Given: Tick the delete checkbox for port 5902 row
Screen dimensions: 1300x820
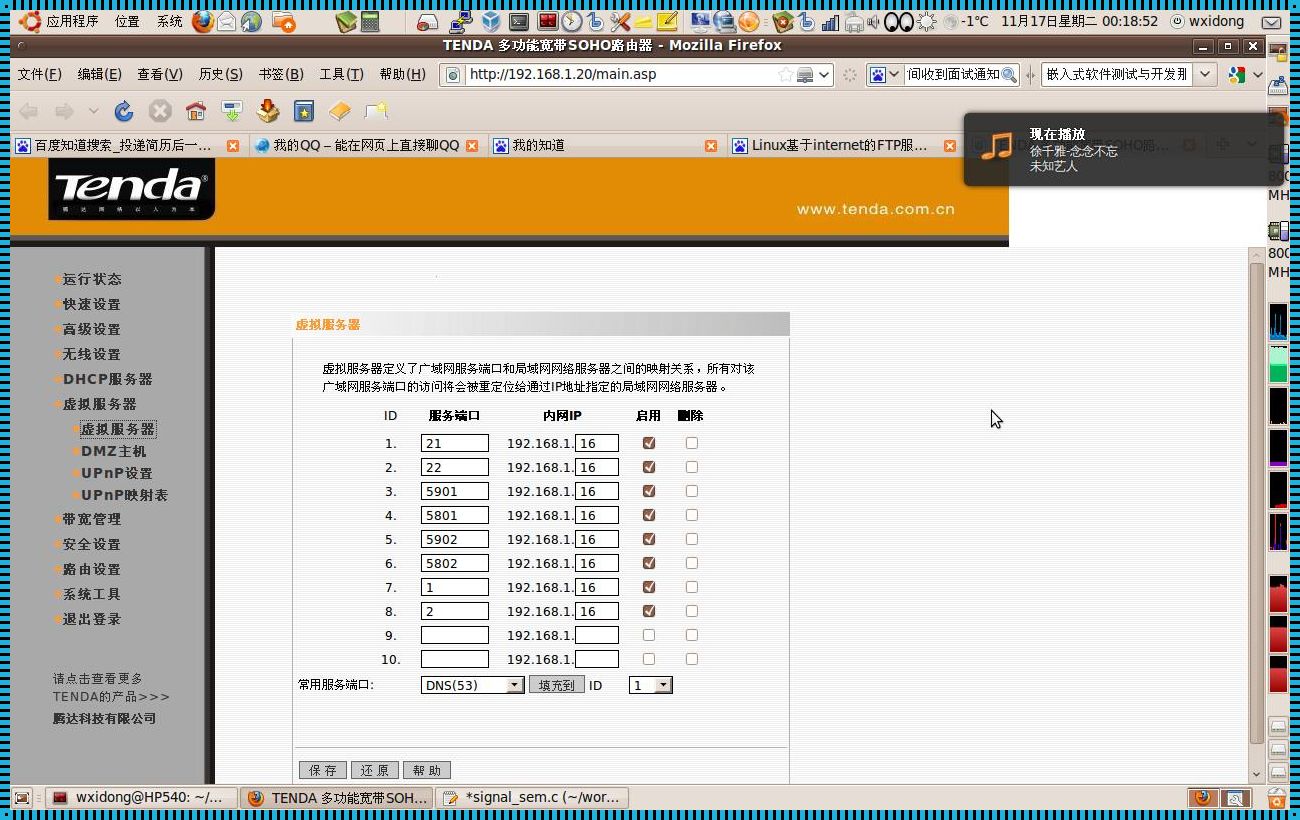Looking at the screenshot, I should click(692, 539).
